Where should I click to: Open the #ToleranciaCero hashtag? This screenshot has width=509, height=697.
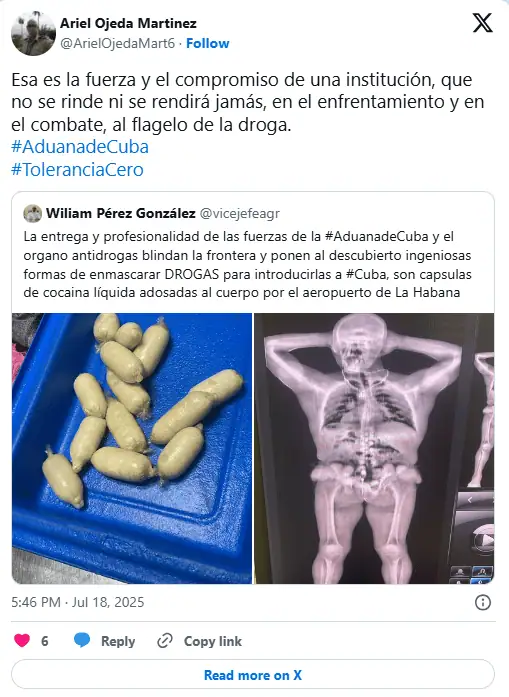pos(77,170)
